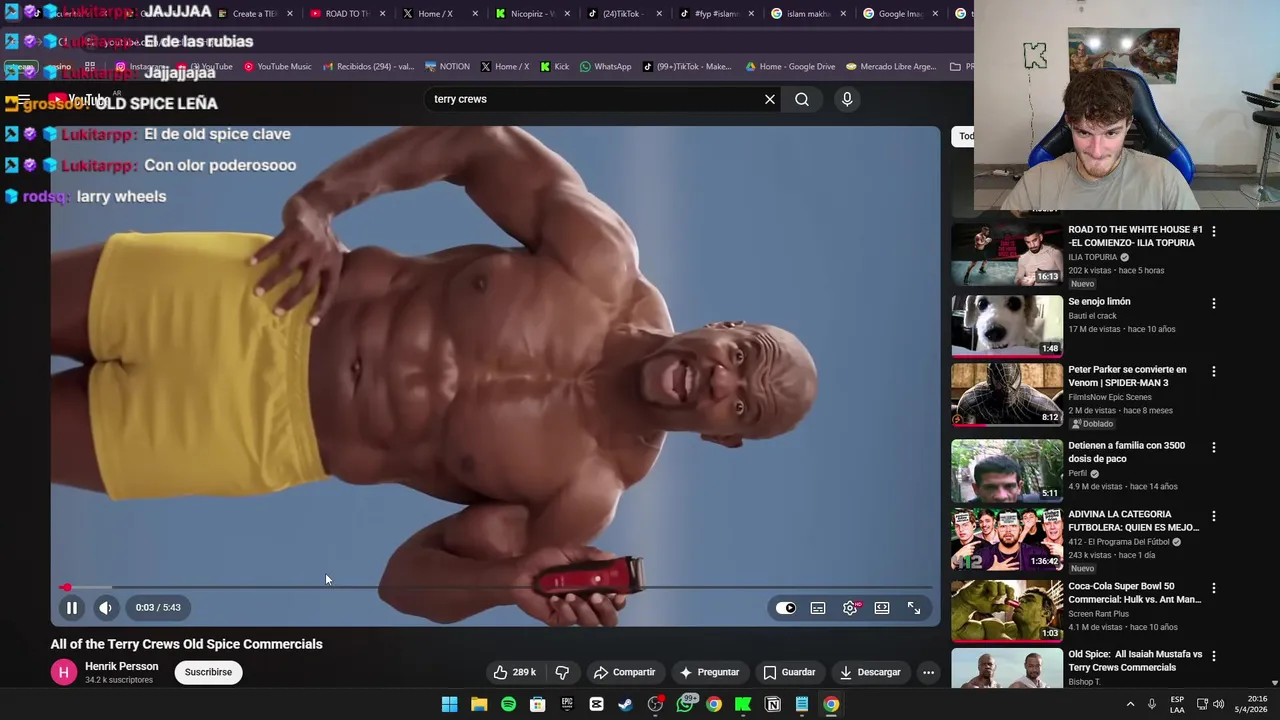
Task: Open the WhatsApp bookmark
Action: [x=605, y=67]
